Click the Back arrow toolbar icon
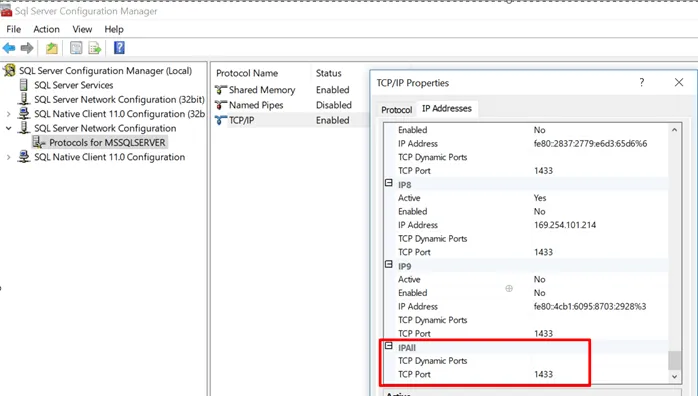 pyautogui.click(x=9, y=48)
